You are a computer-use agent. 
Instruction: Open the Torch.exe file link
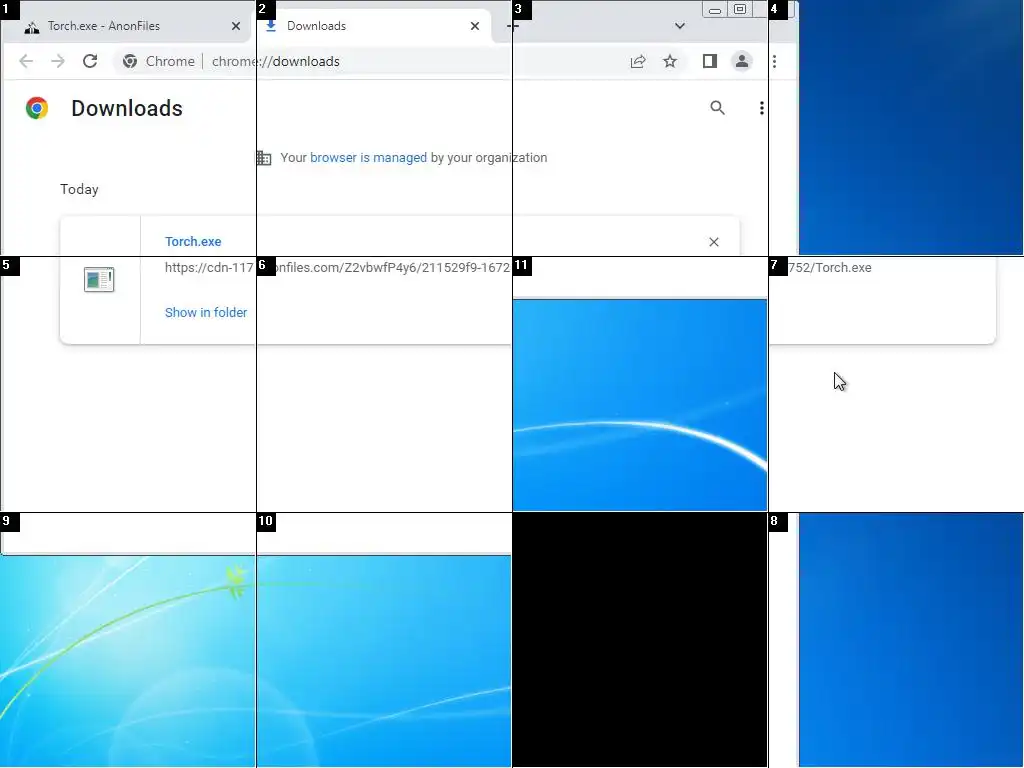[x=193, y=242]
